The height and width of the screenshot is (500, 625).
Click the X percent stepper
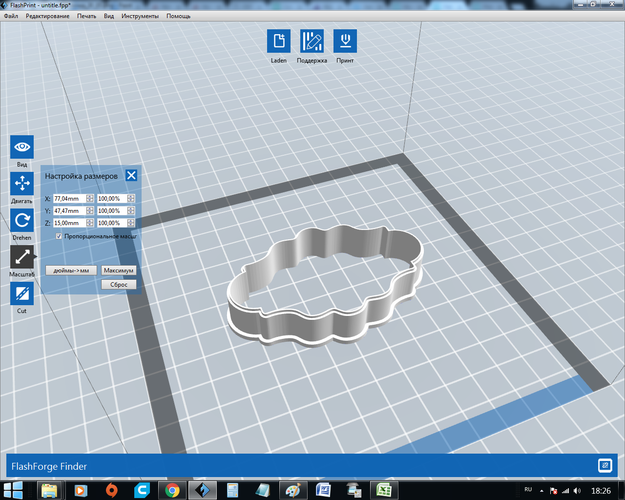tap(131, 199)
